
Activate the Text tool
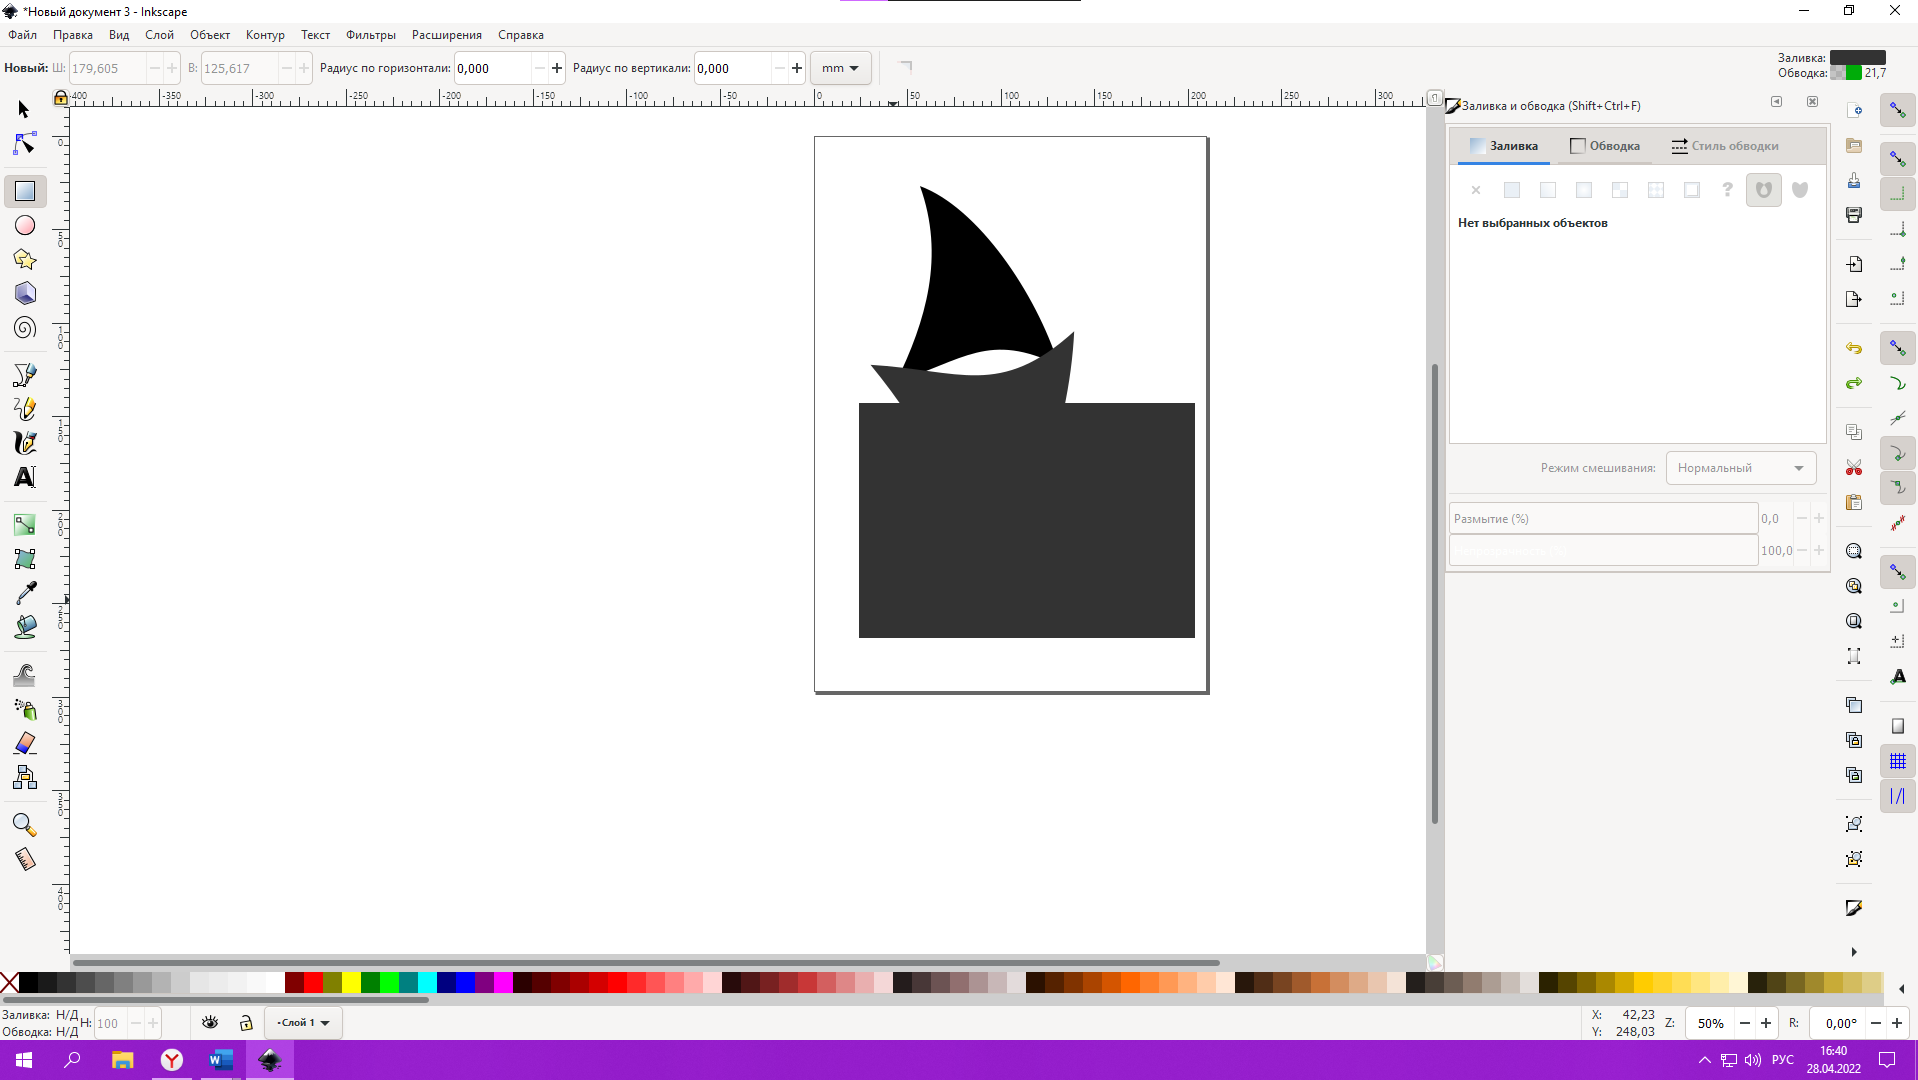click(25, 477)
